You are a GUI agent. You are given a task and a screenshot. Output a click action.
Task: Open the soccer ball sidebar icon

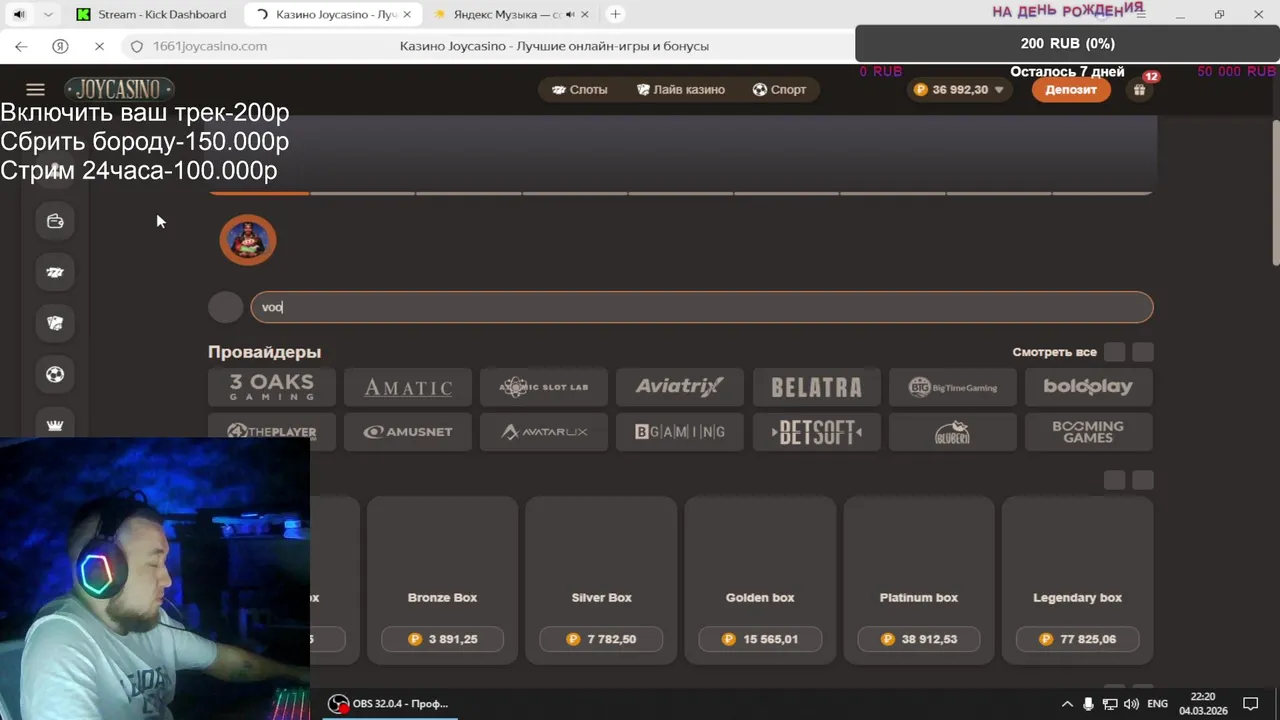55,374
